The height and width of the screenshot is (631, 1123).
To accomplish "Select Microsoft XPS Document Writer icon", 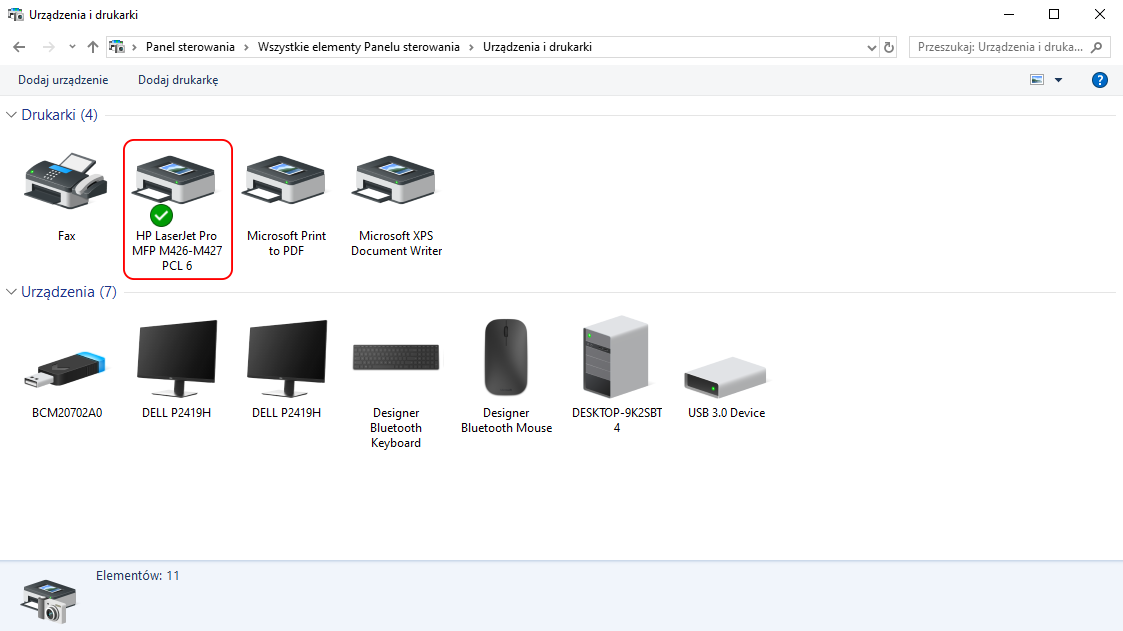I will [x=396, y=181].
